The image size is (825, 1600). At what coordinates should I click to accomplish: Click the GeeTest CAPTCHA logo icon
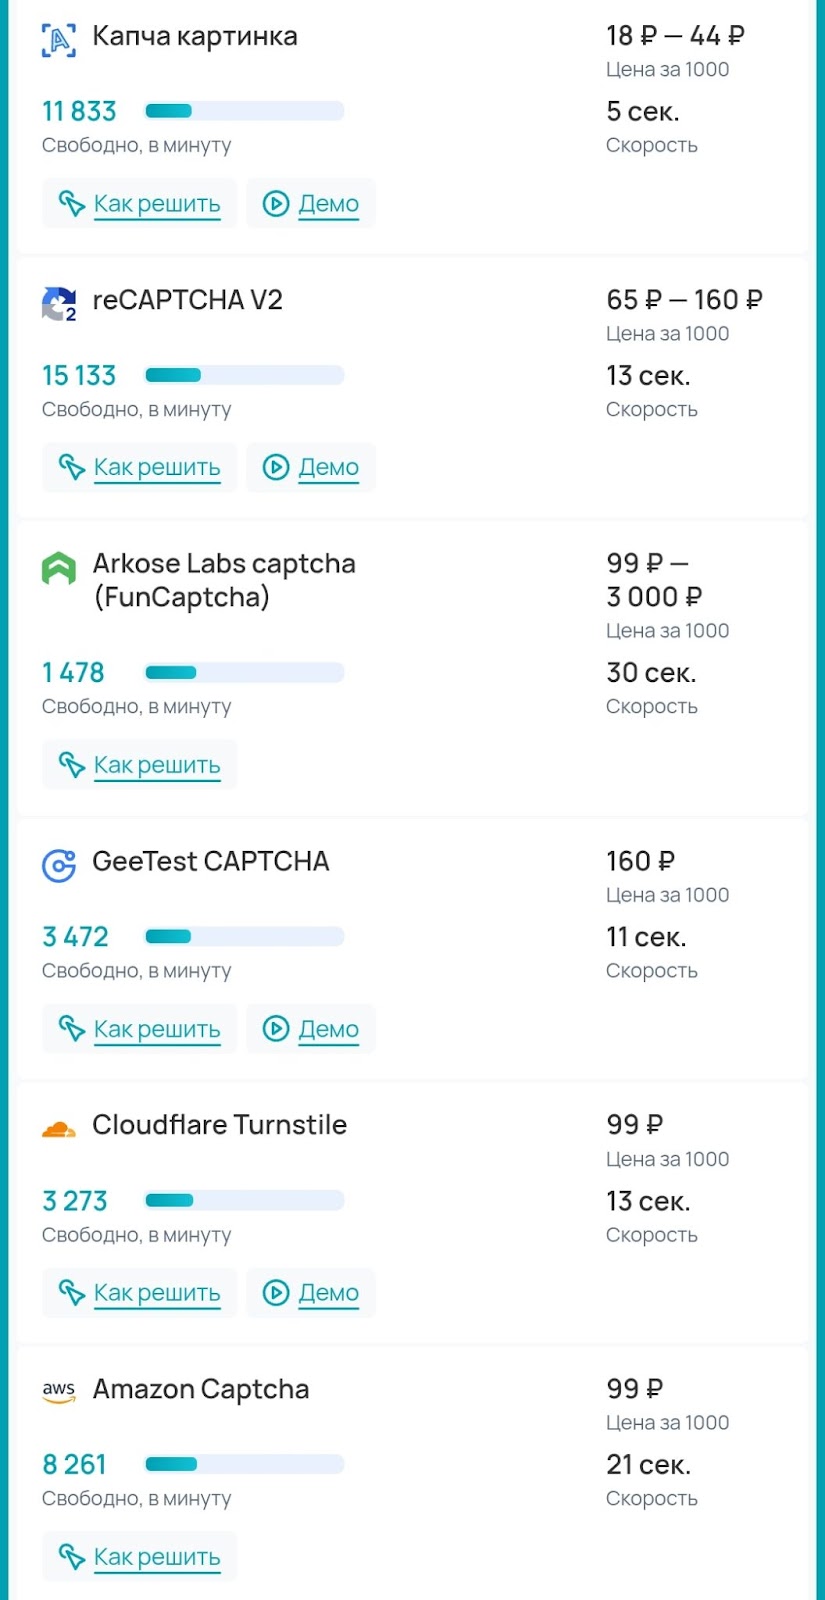pyautogui.click(x=58, y=865)
